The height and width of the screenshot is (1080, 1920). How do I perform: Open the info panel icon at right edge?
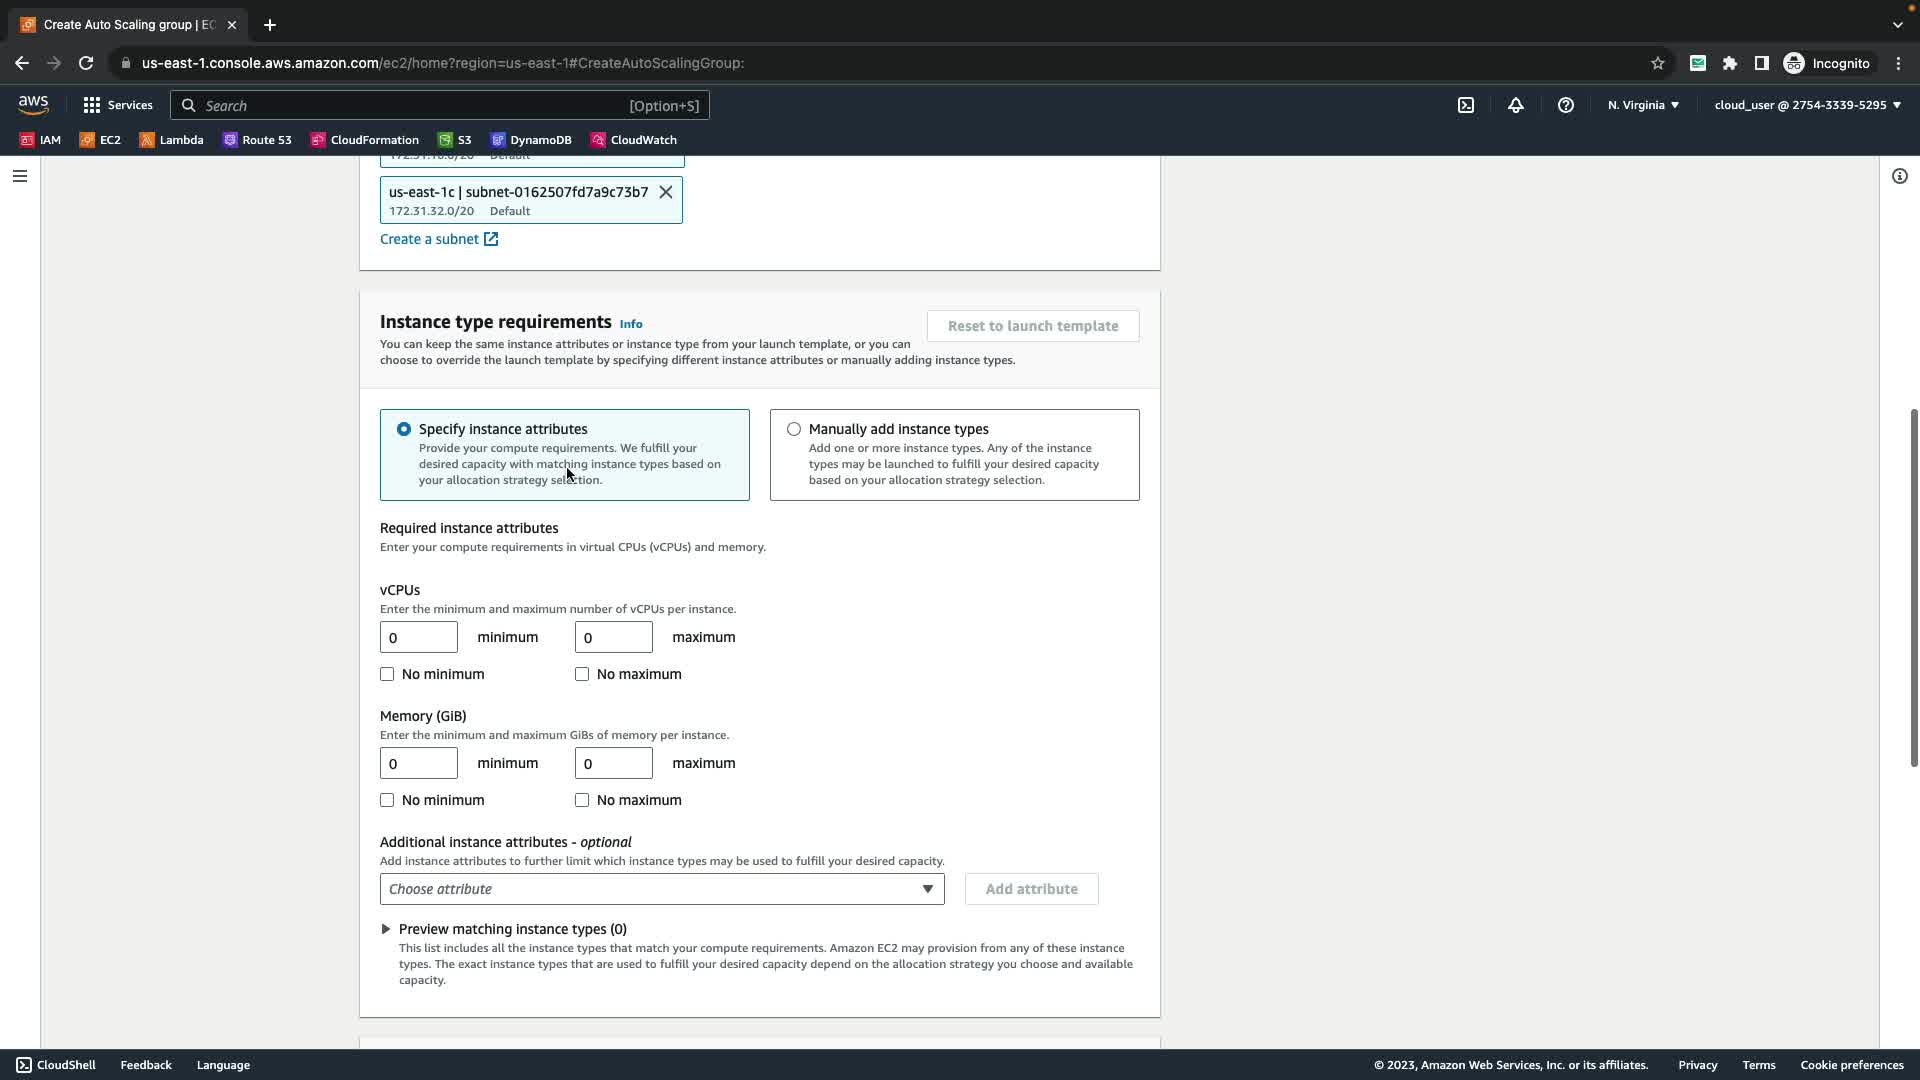coord(1899,176)
